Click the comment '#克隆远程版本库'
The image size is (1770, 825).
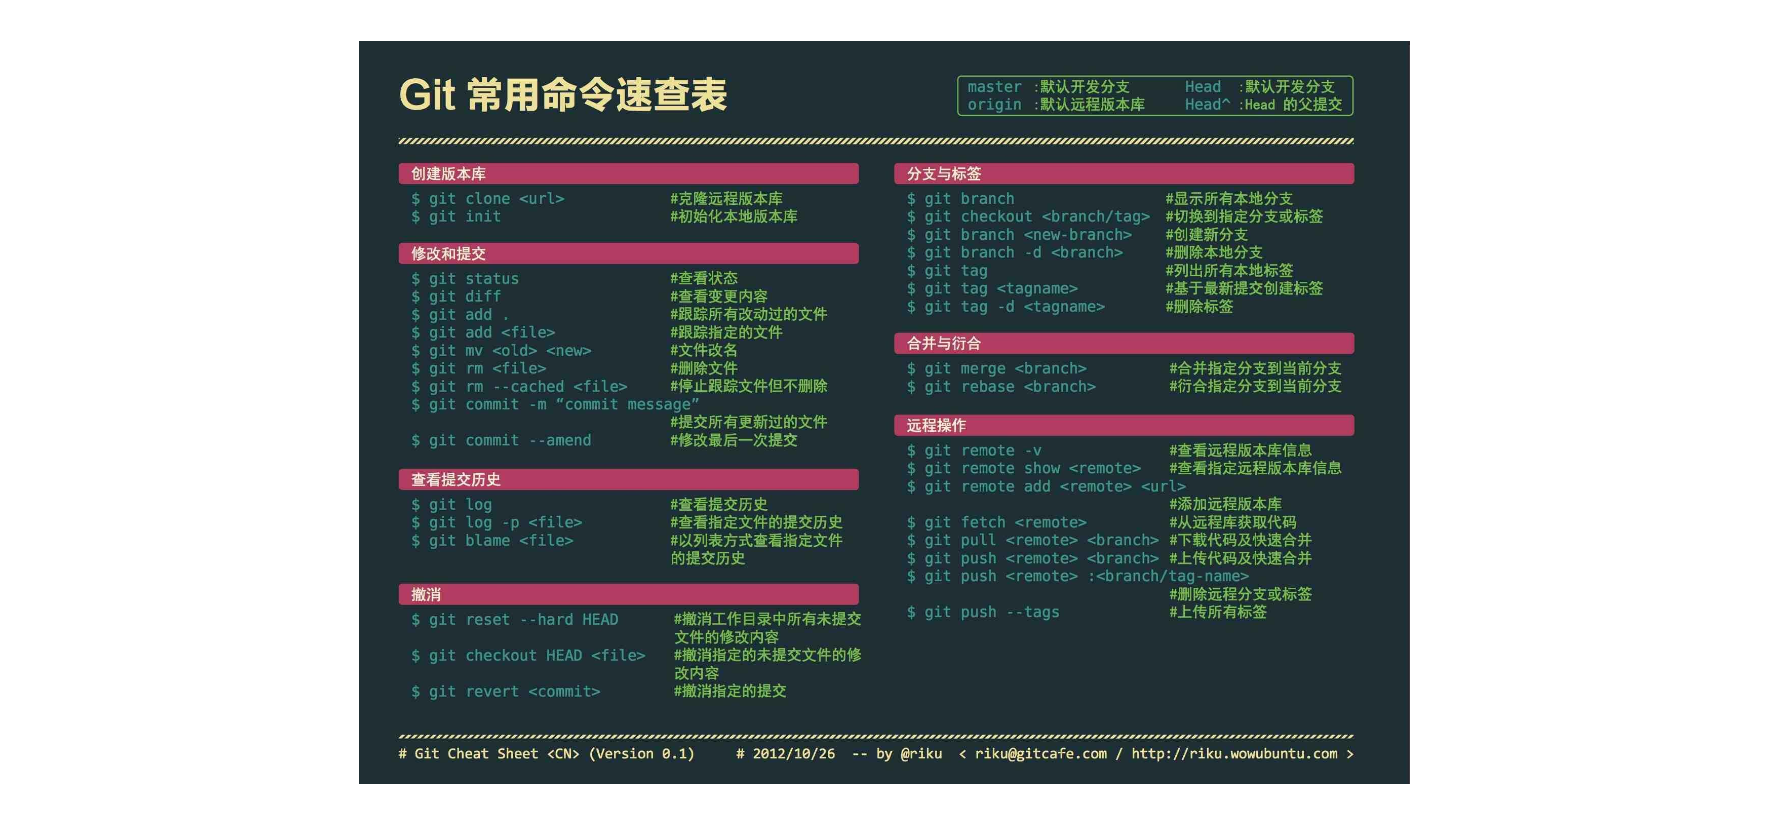click(726, 199)
